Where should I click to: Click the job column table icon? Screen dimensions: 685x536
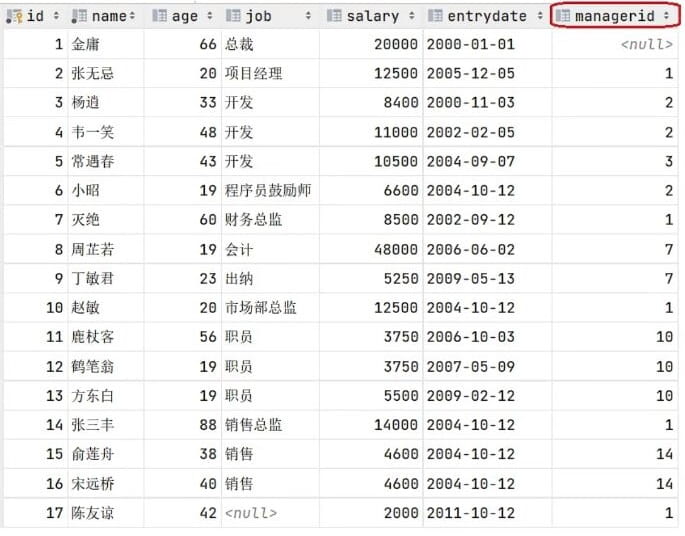click(x=233, y=16)
